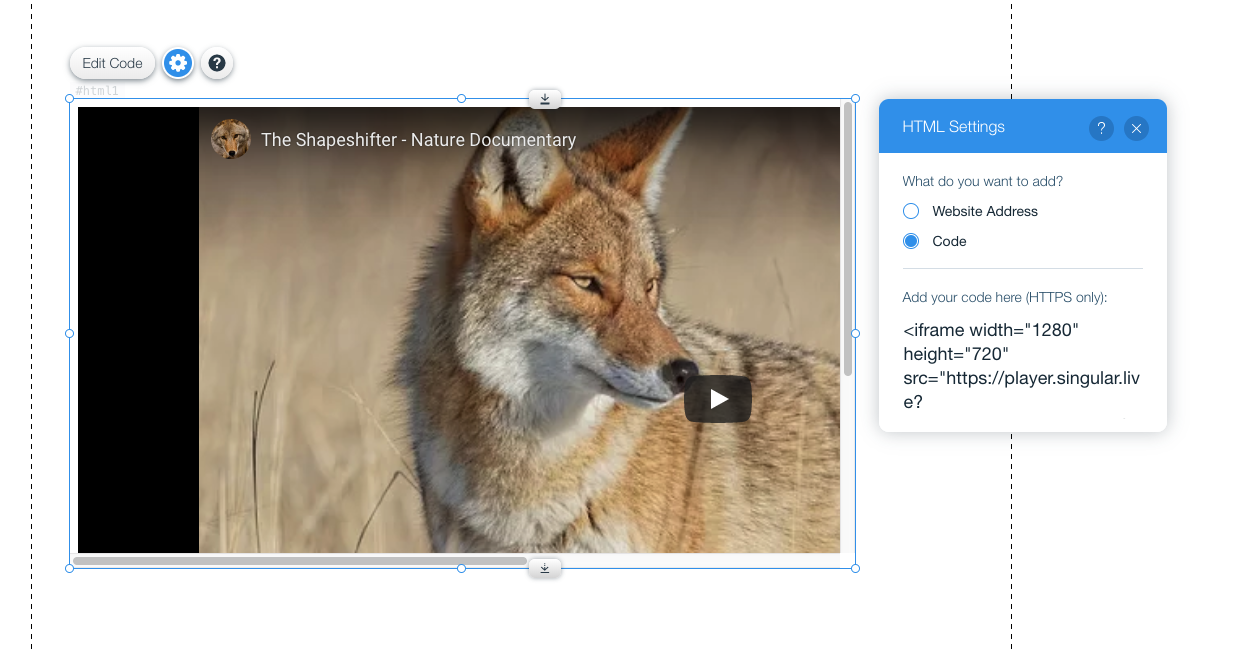Play the Shapeshifter video
Screen dimensions: 1235x653
[718, 399]
